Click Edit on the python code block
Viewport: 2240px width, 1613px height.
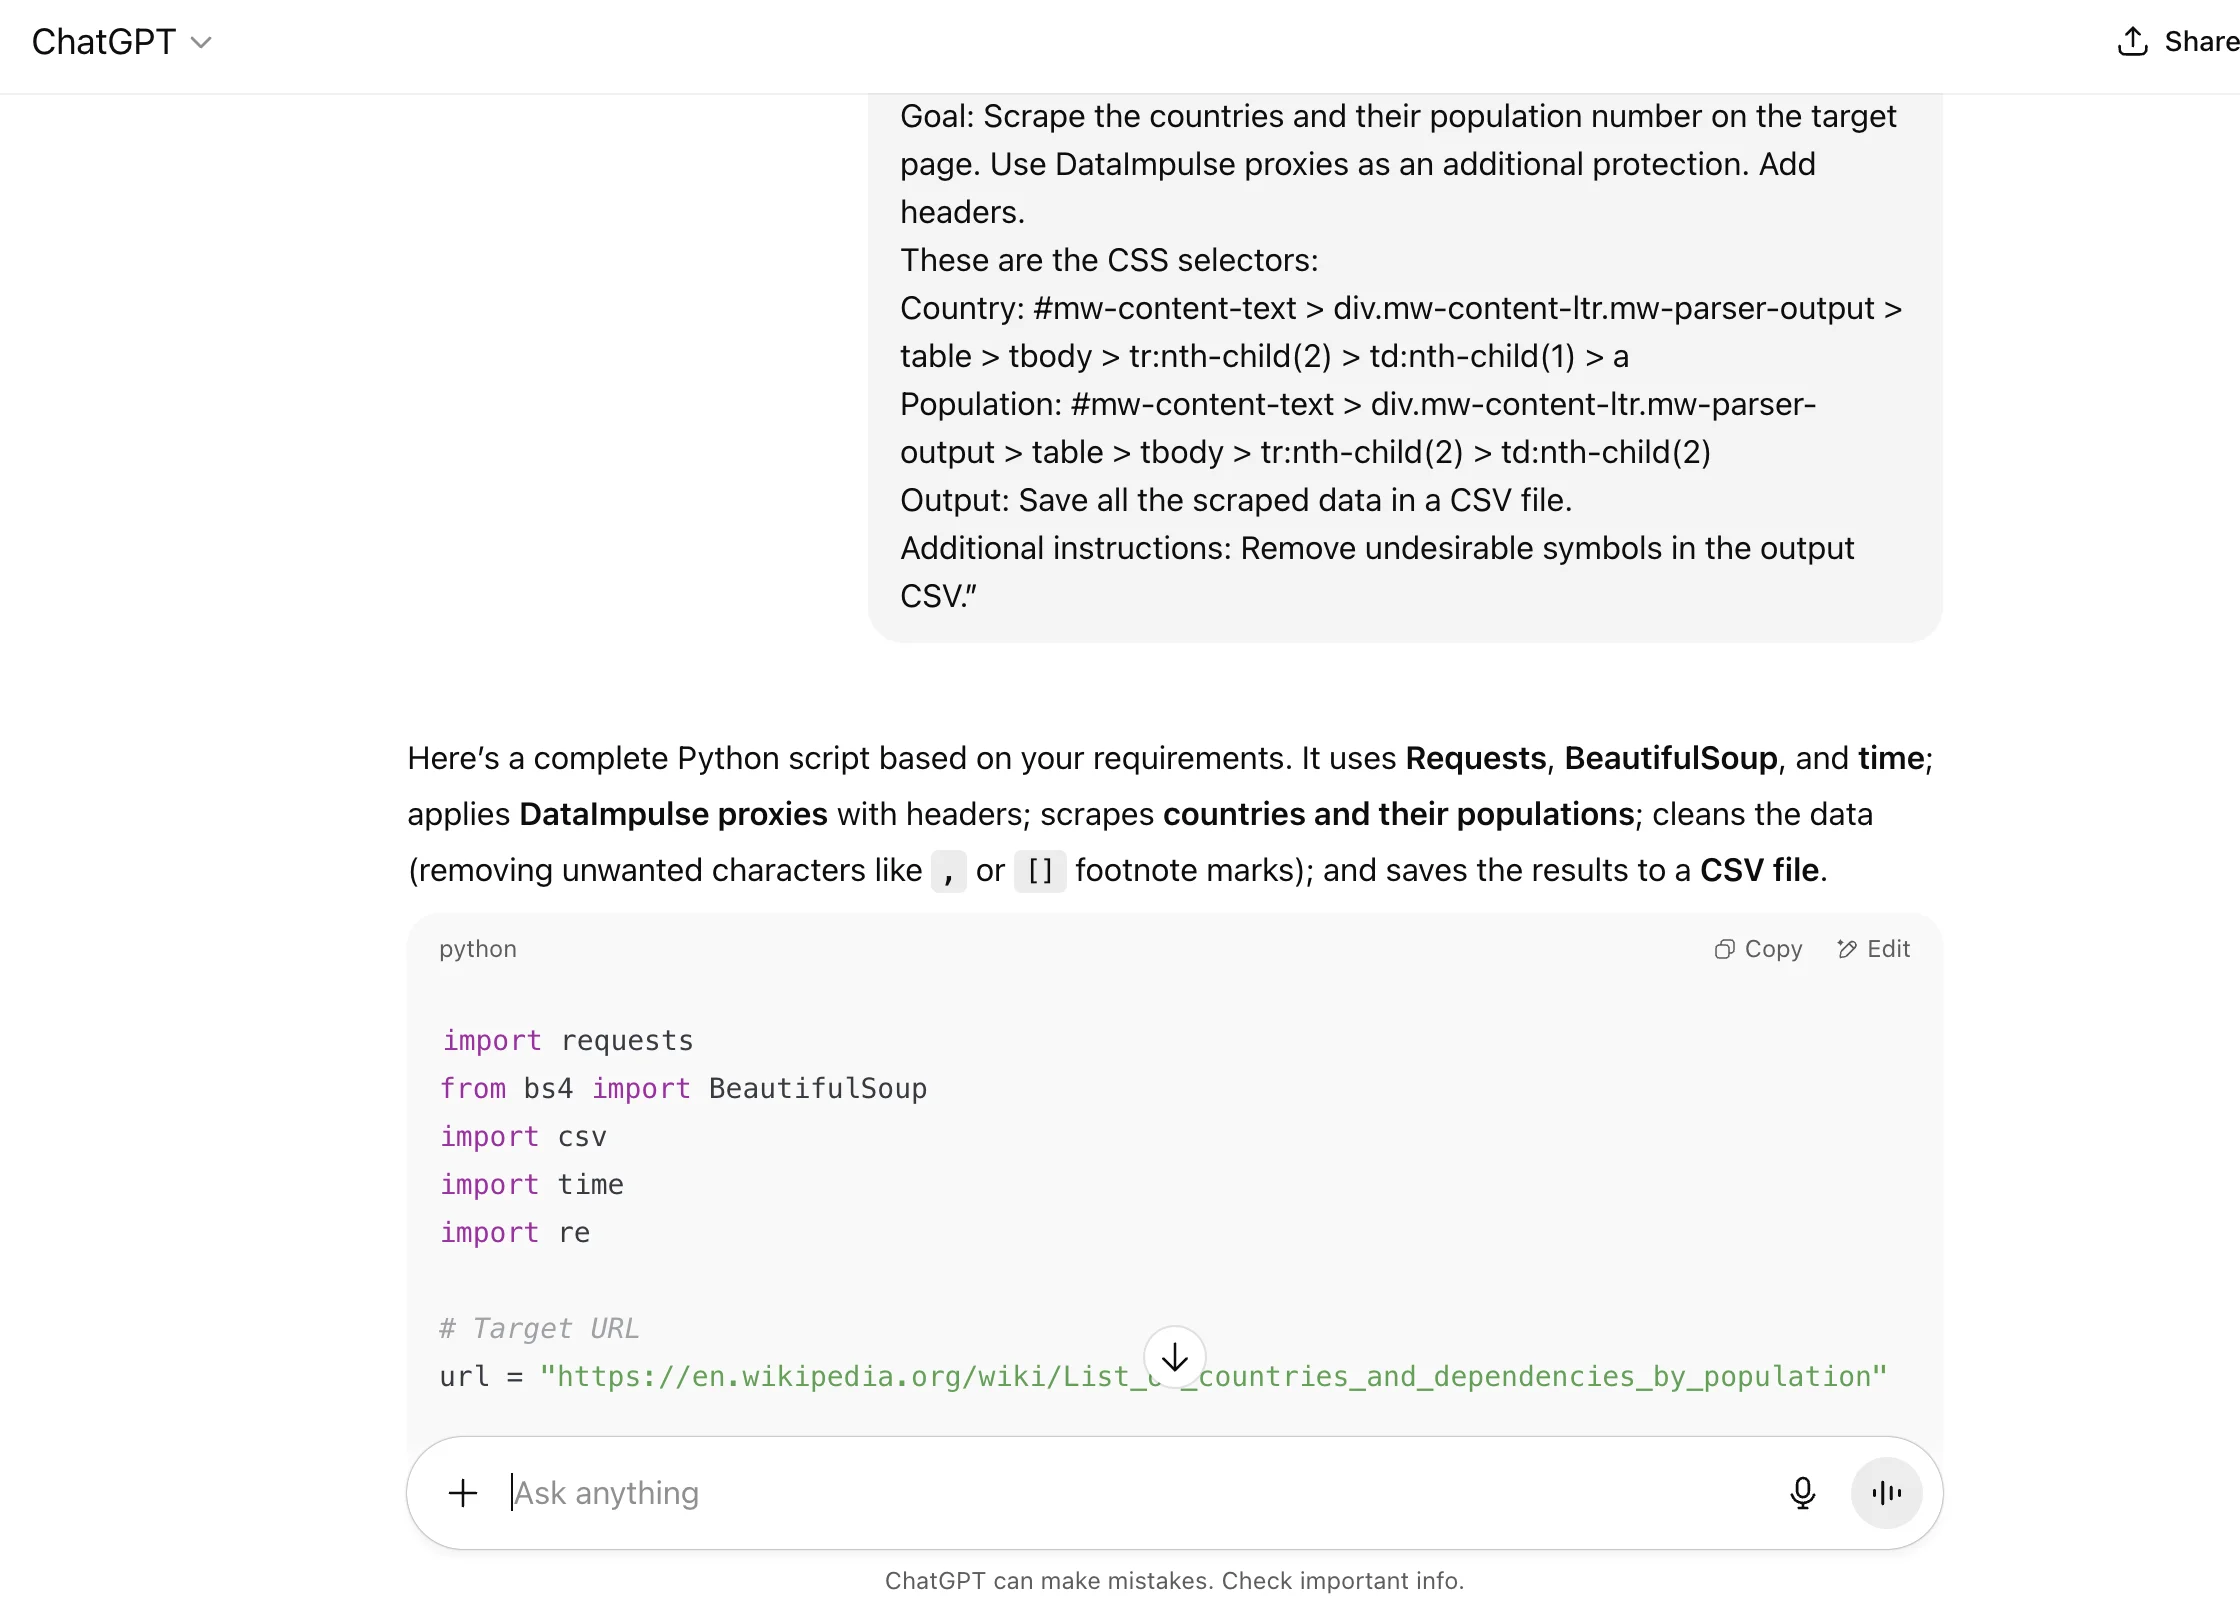point(1873,949)
